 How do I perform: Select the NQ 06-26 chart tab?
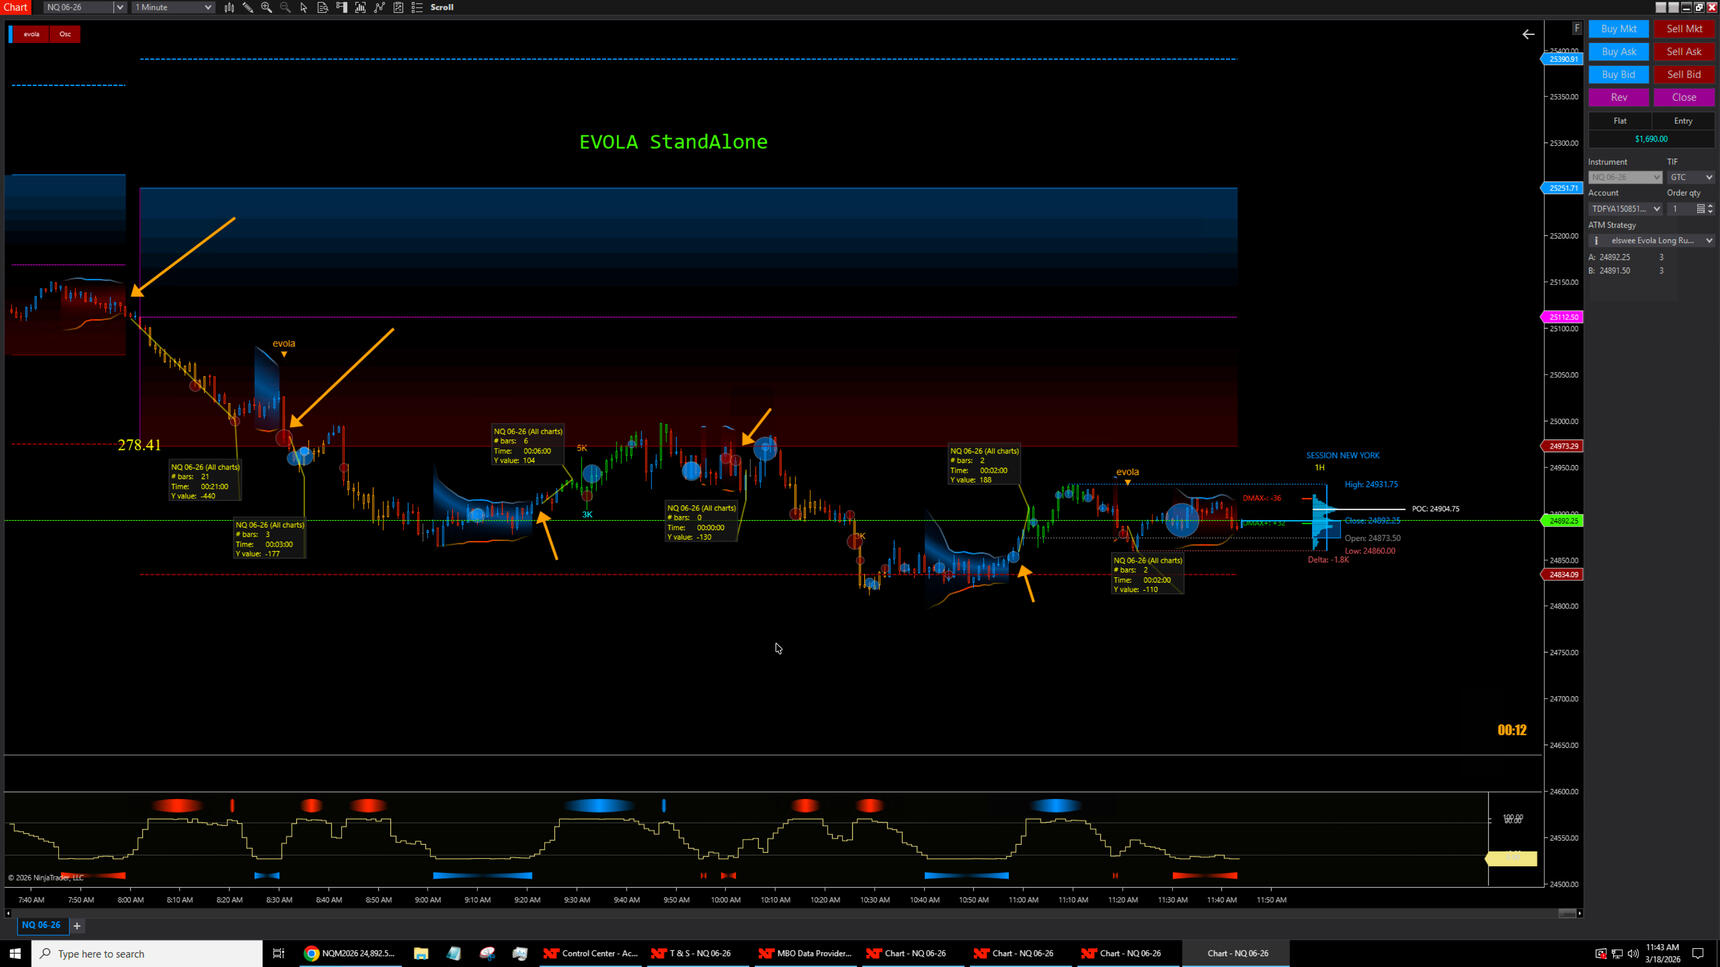pos(41,925)
